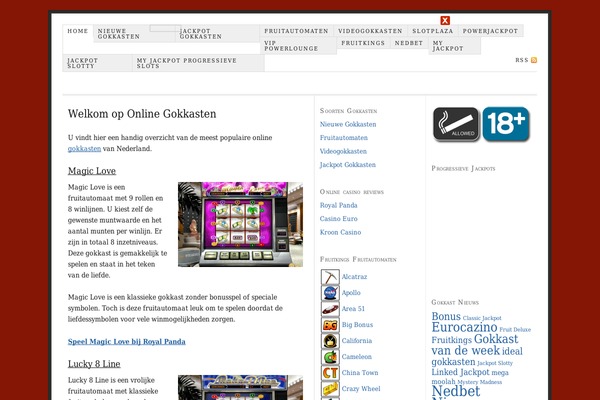
Task: Click the Classic Jackpot tag
Action: 482,318
